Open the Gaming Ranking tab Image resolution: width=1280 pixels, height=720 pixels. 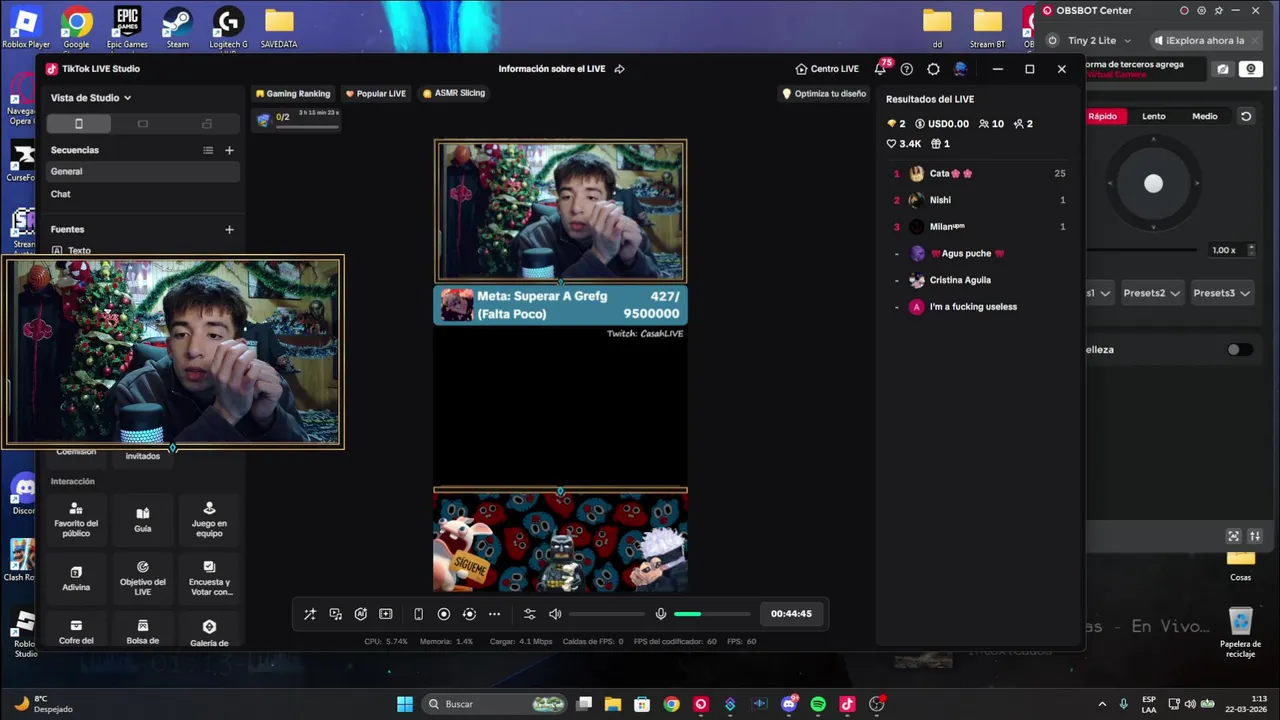click(x=293, y=93)
